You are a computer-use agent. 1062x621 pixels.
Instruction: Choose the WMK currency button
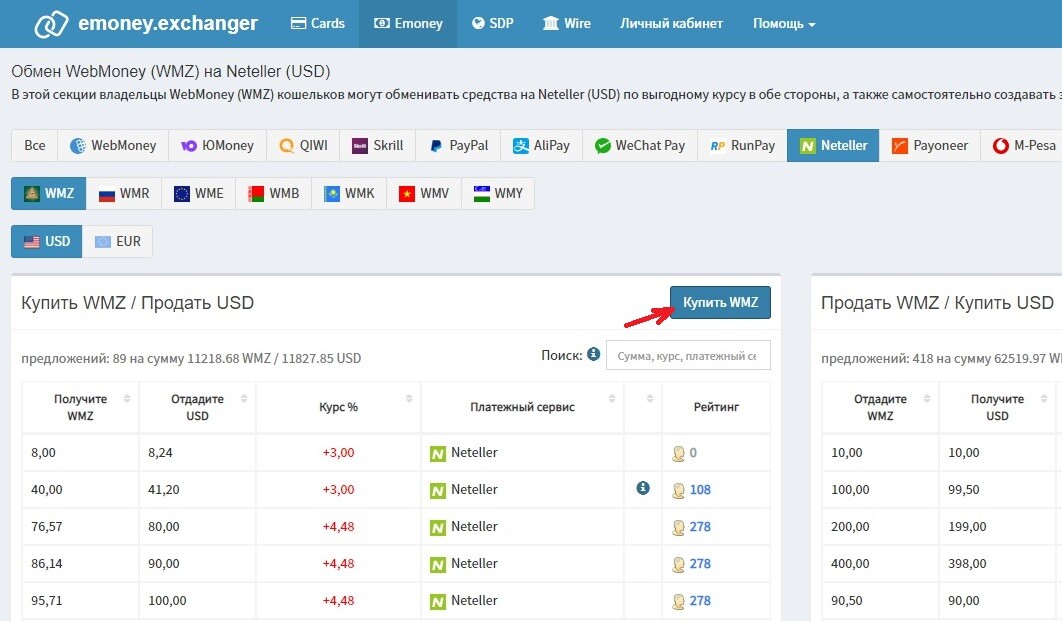349,194
